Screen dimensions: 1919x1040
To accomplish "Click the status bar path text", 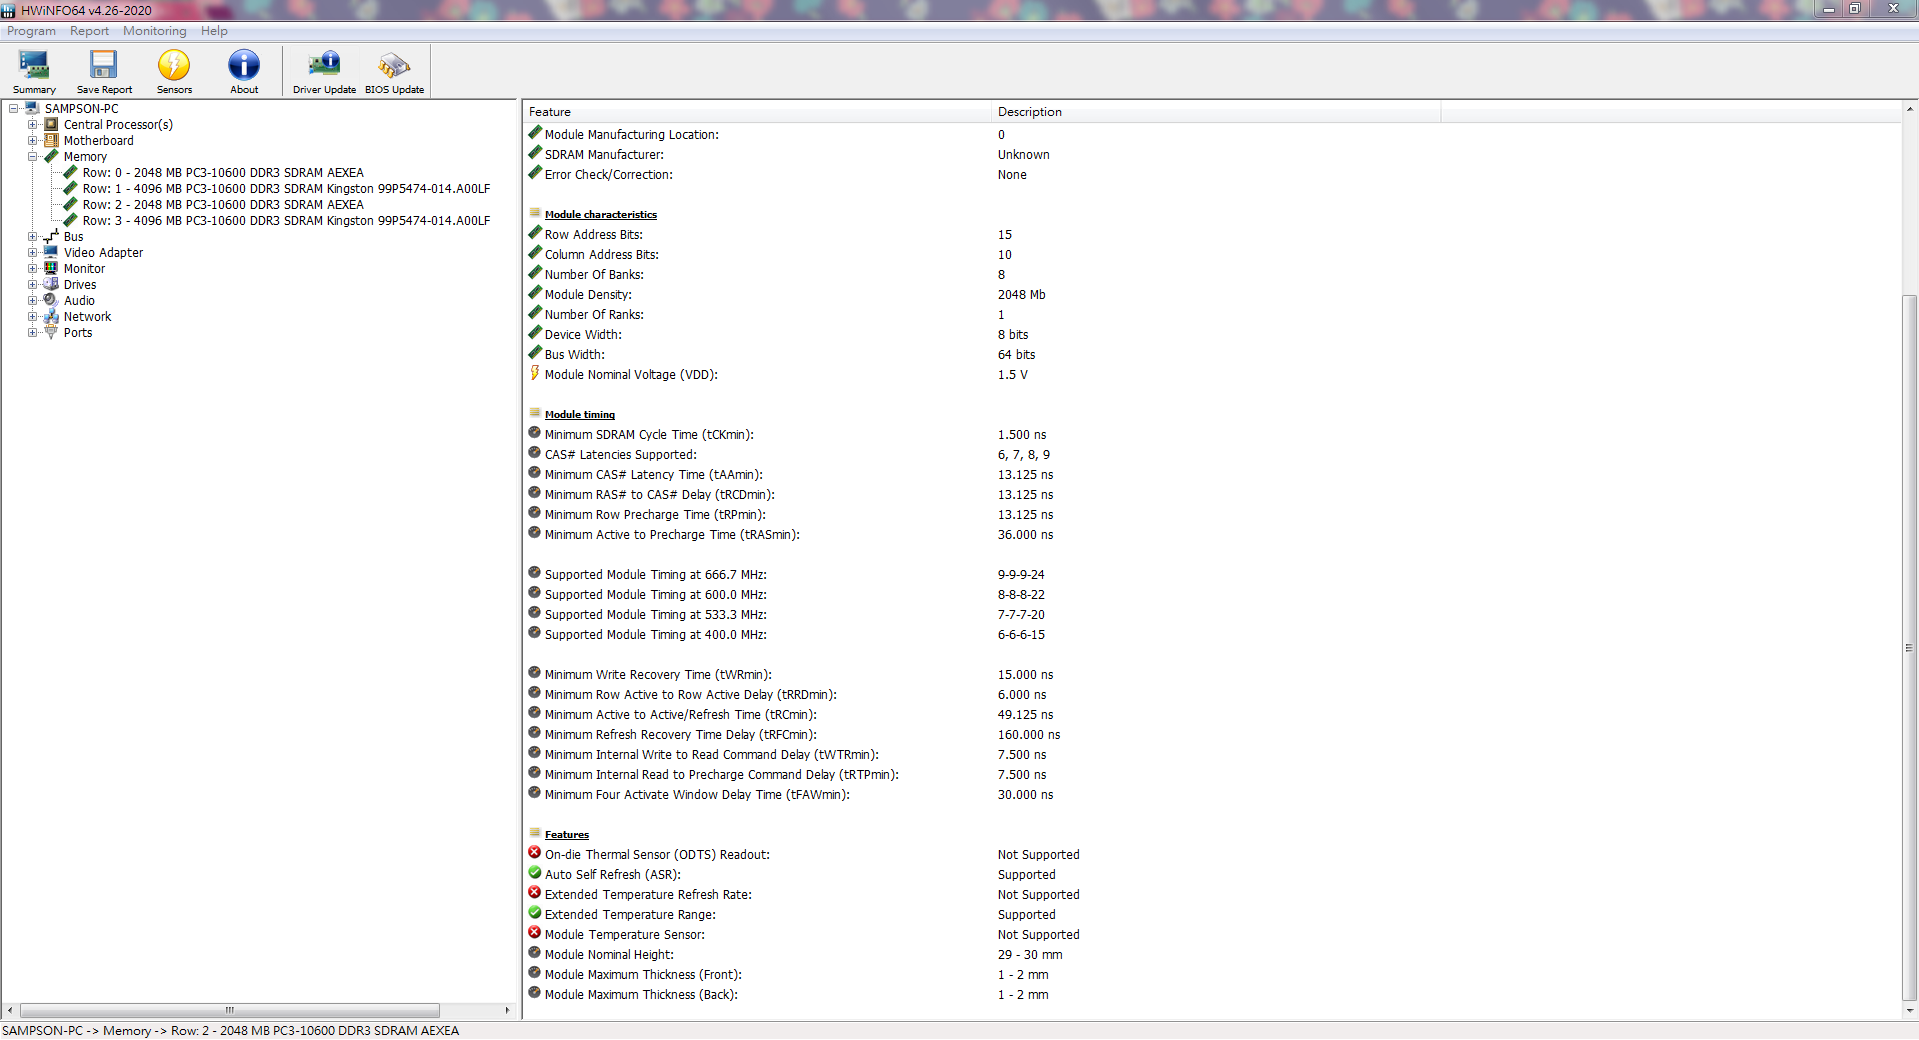I will pyautogui.click(x=231, y=1030).
